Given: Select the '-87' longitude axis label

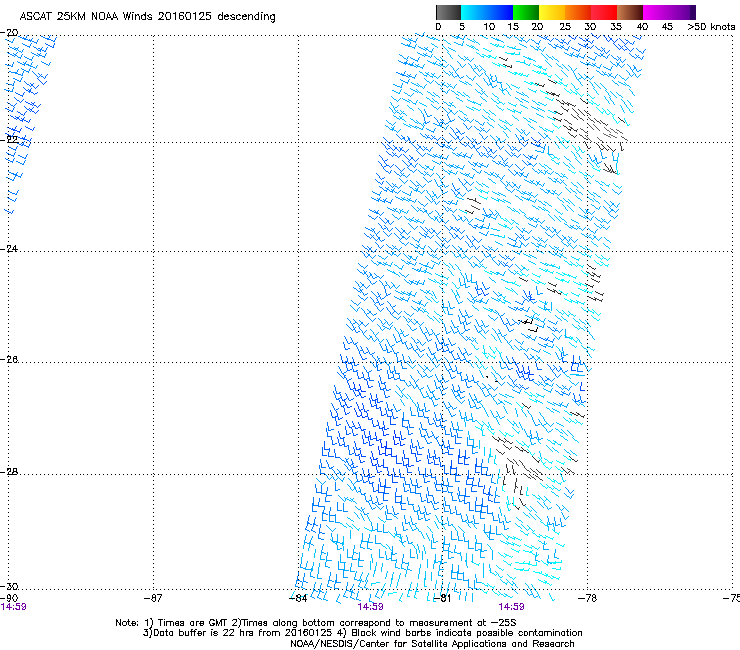Looking at the screenshot, I should (153, 598).
